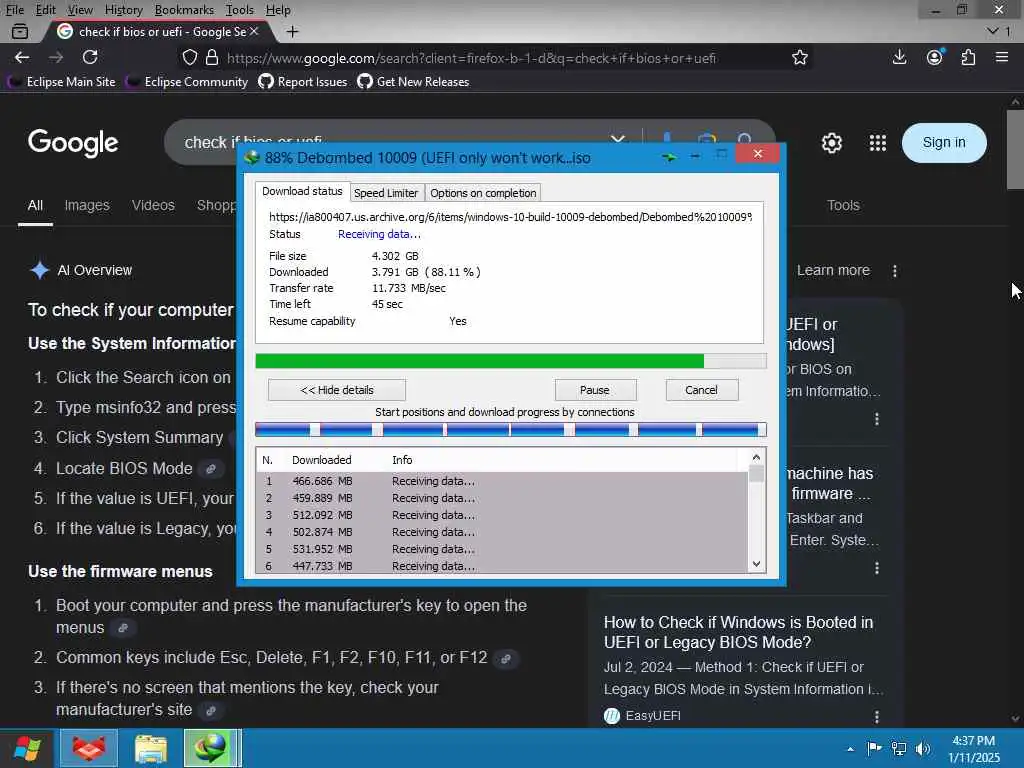Open the Internet Download Manager taskbar icon

coord(210,748)
